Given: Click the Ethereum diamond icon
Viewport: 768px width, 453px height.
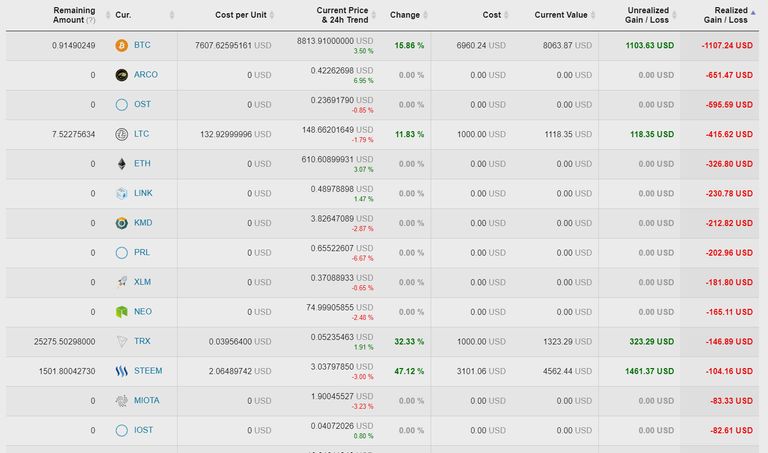Looking at the screenshot, I should (x=121, y=164).
